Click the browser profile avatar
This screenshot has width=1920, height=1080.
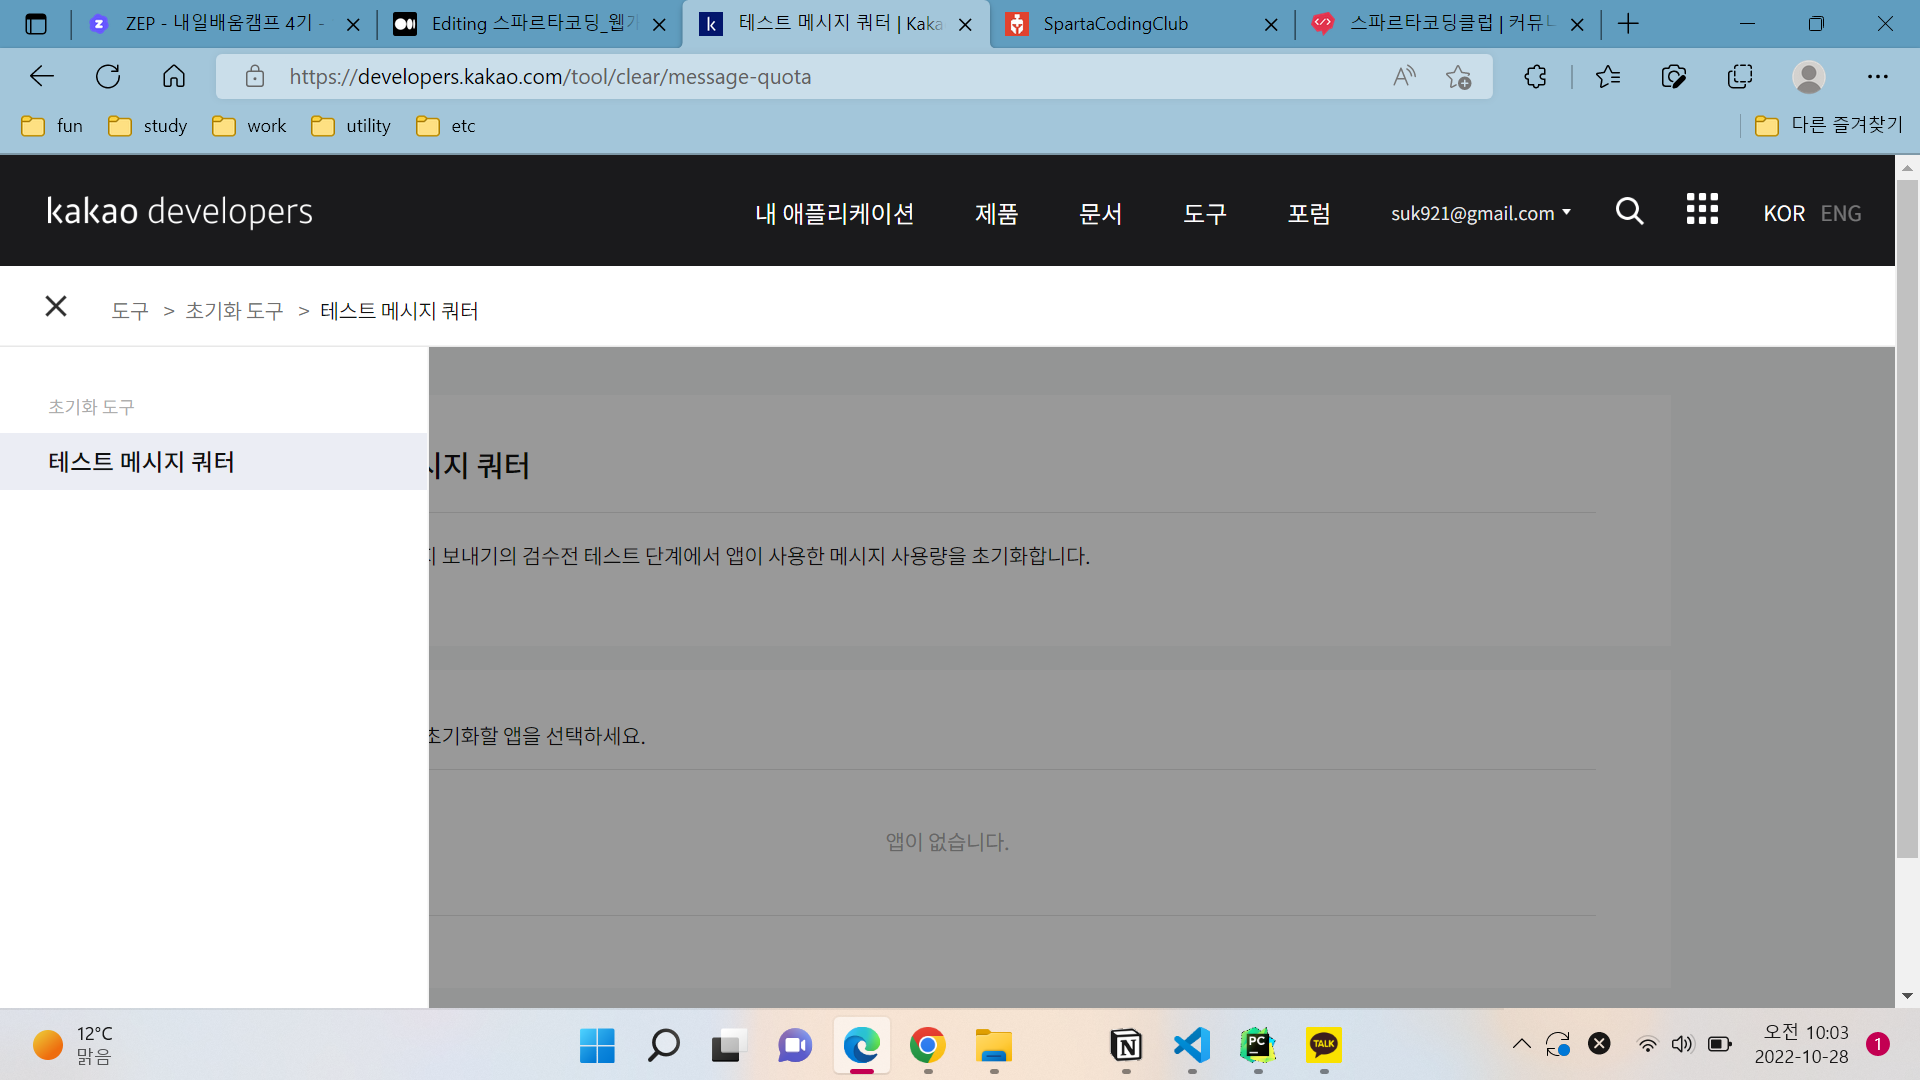[x=1808, y=76]
